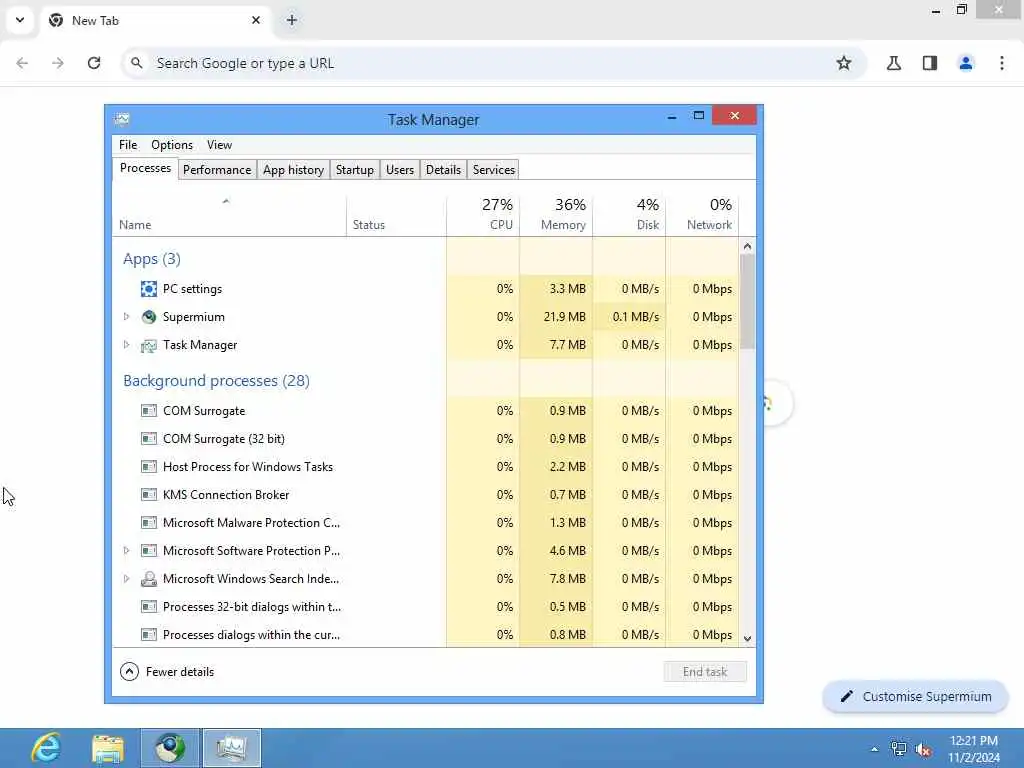Toggle the browser side panel icon
Viewport: 1024px width, 768px height.
point(930,63)
